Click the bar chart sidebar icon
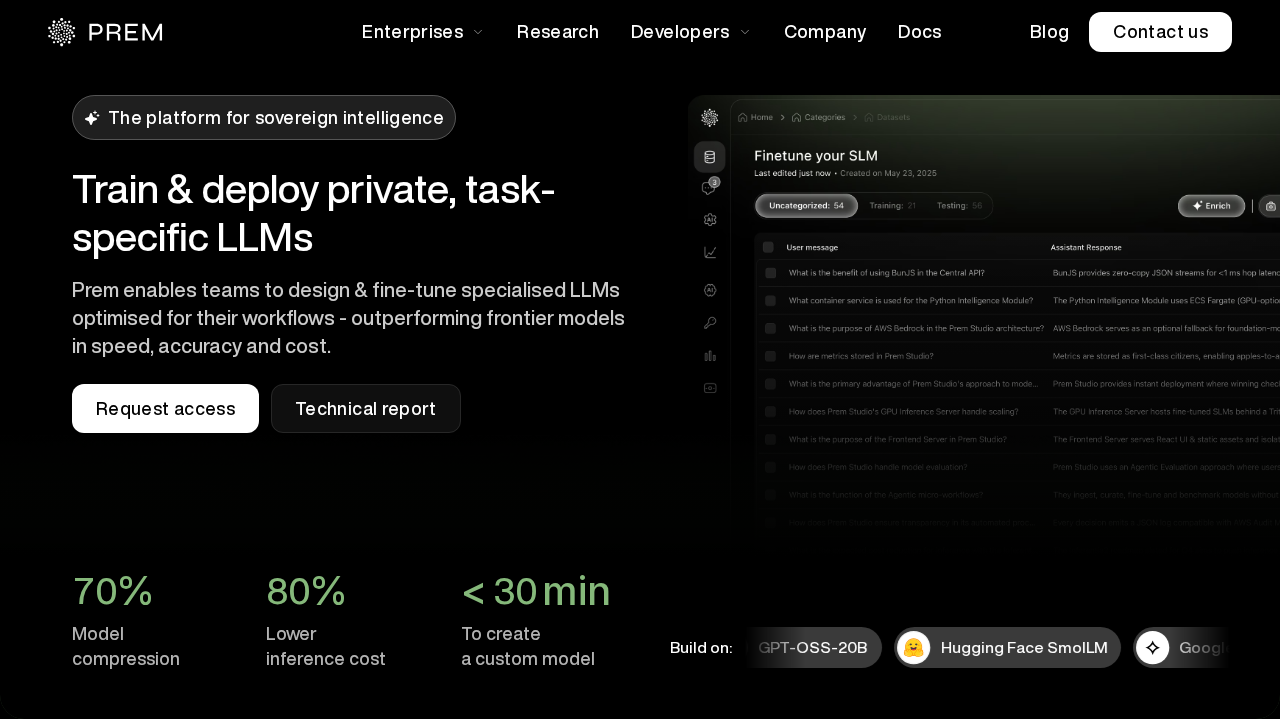This screenshot has width=1280, height=720. tap(710, 356)
